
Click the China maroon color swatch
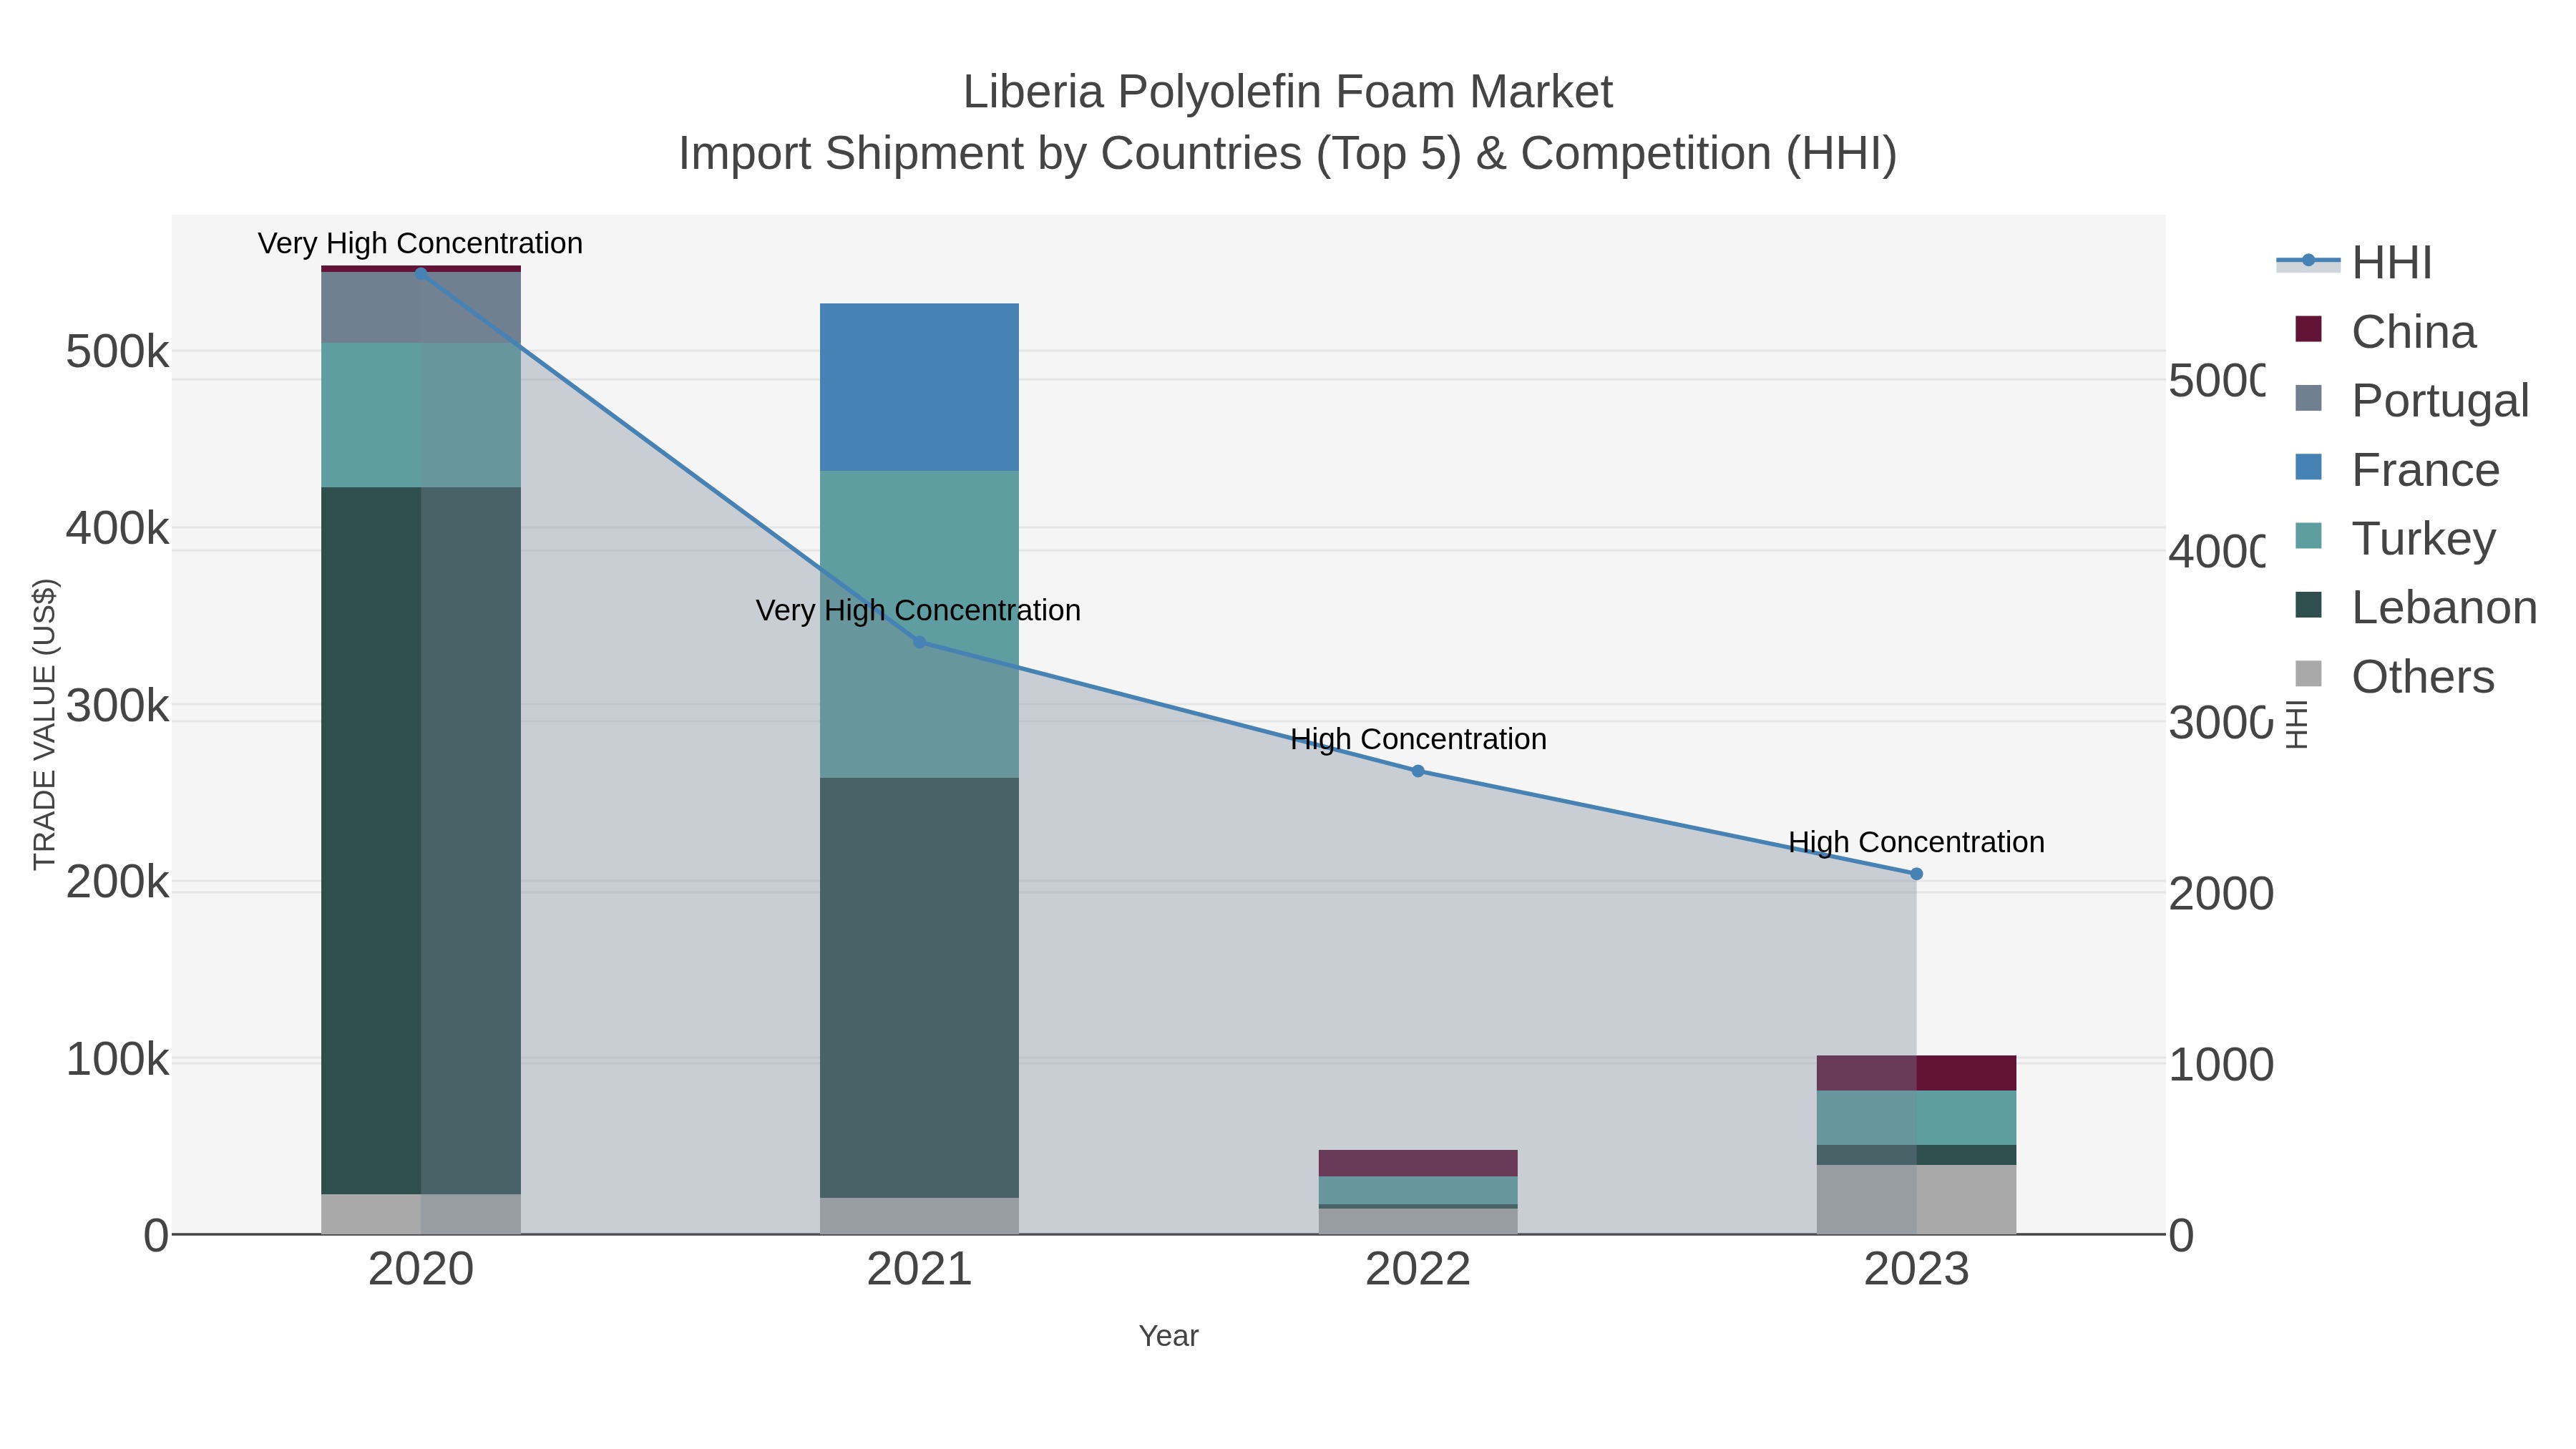2308,329
